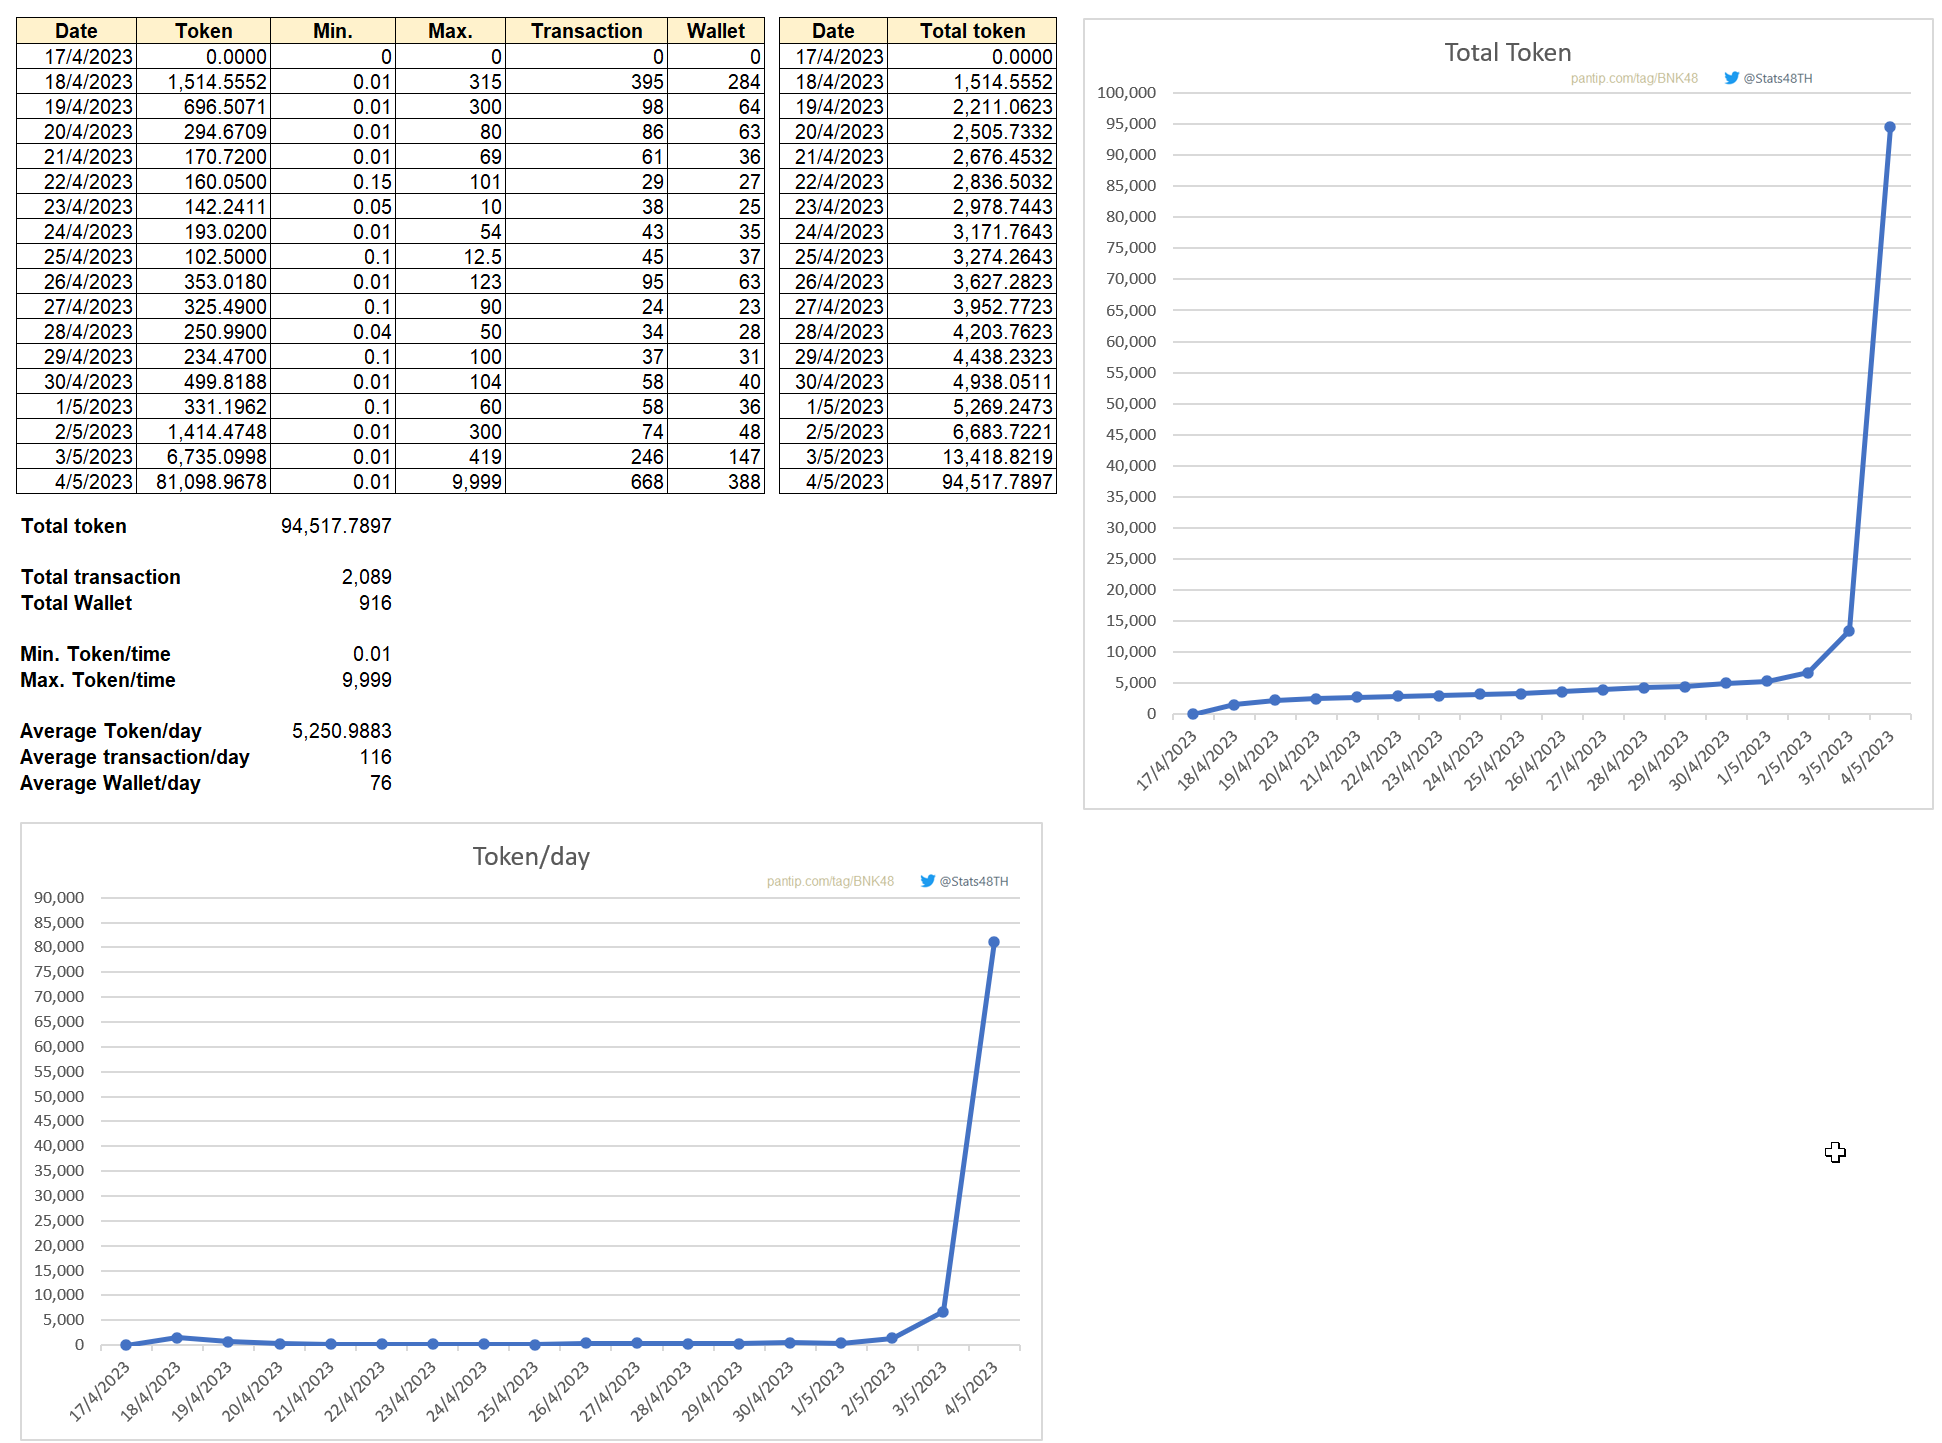Image resolution: width=1942 pixels, height=1443 pixels.
Task: Click 17/4/2023 x-axis label in Token/day chart
Action: 99,1391
